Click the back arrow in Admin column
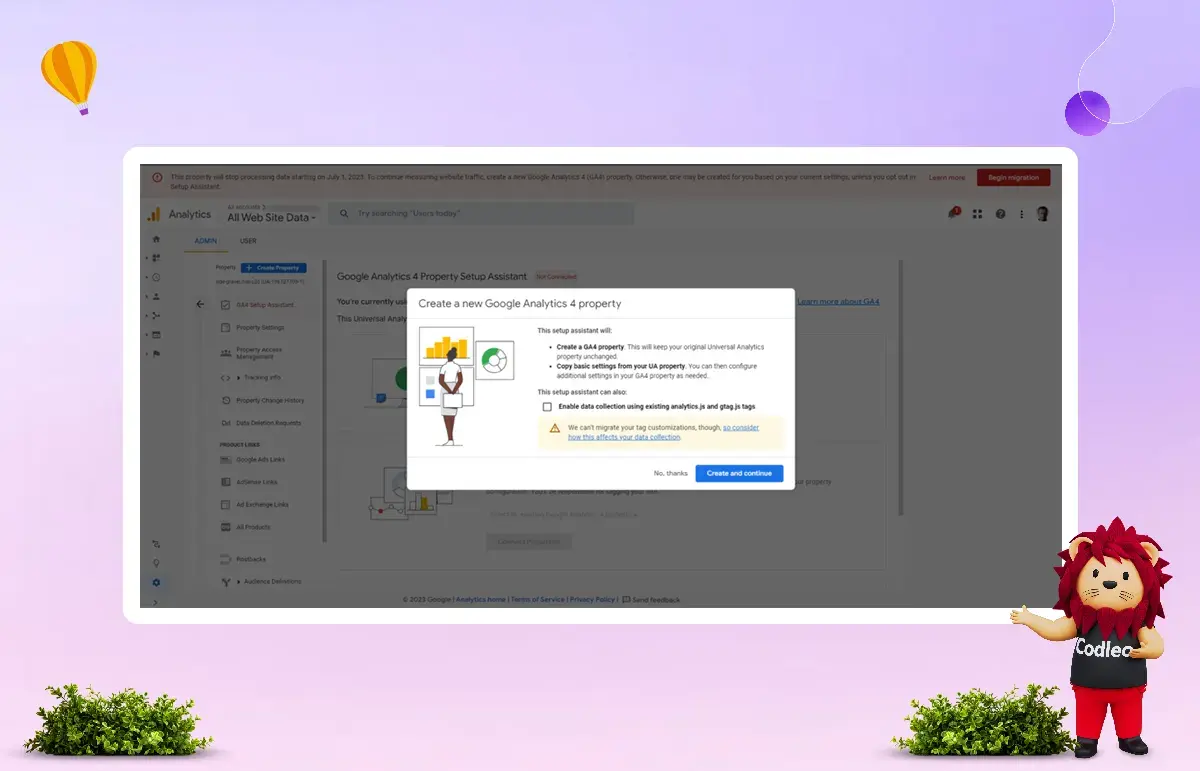Screen dimensions: 1200x771 200,304
